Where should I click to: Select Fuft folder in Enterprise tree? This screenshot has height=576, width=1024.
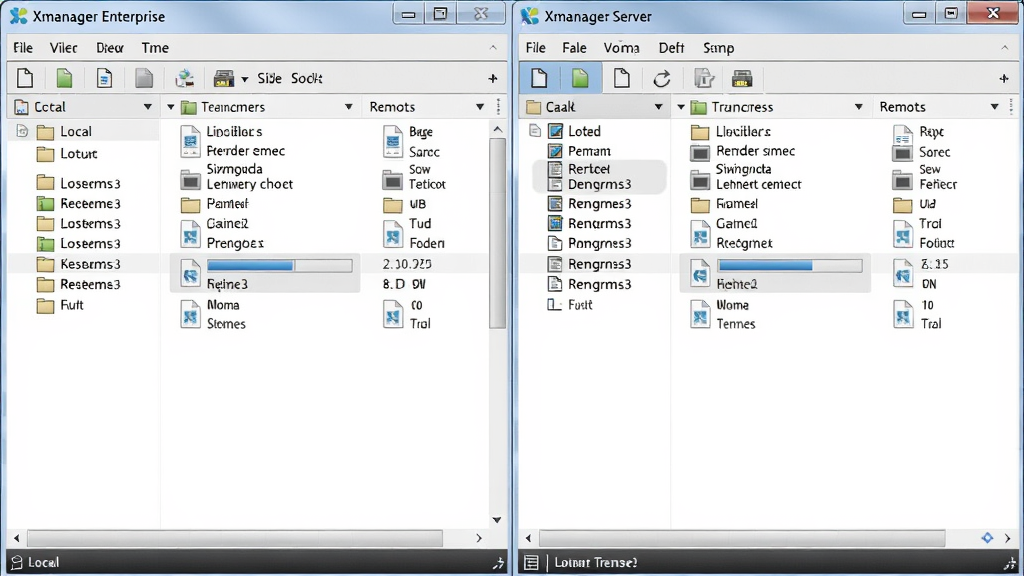[x=60, y=305]
